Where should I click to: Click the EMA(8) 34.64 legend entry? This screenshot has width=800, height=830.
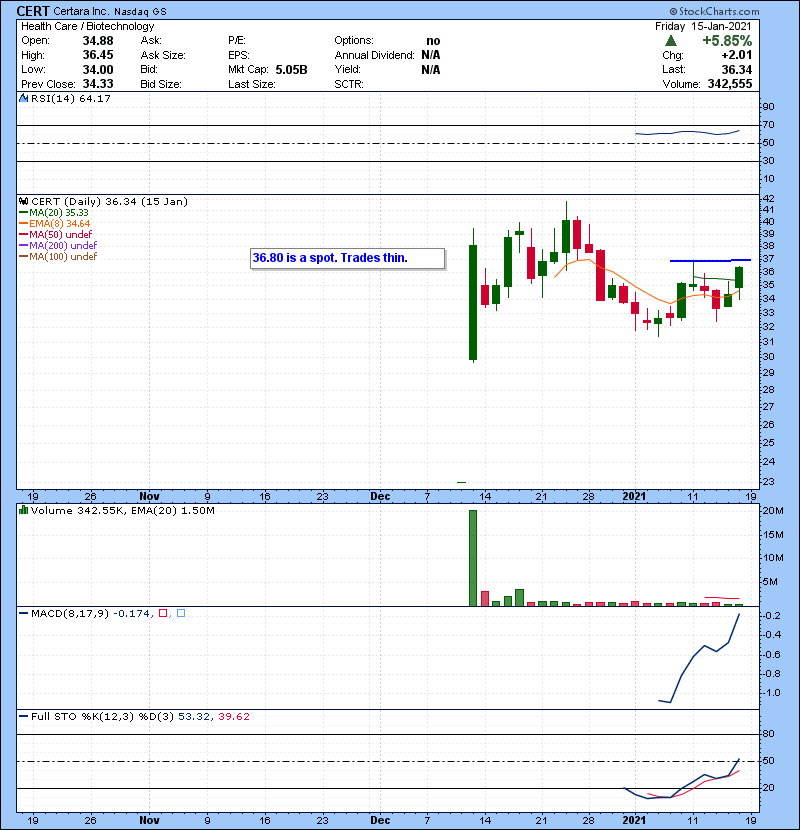pyautogui.click(x=55, y=223)
